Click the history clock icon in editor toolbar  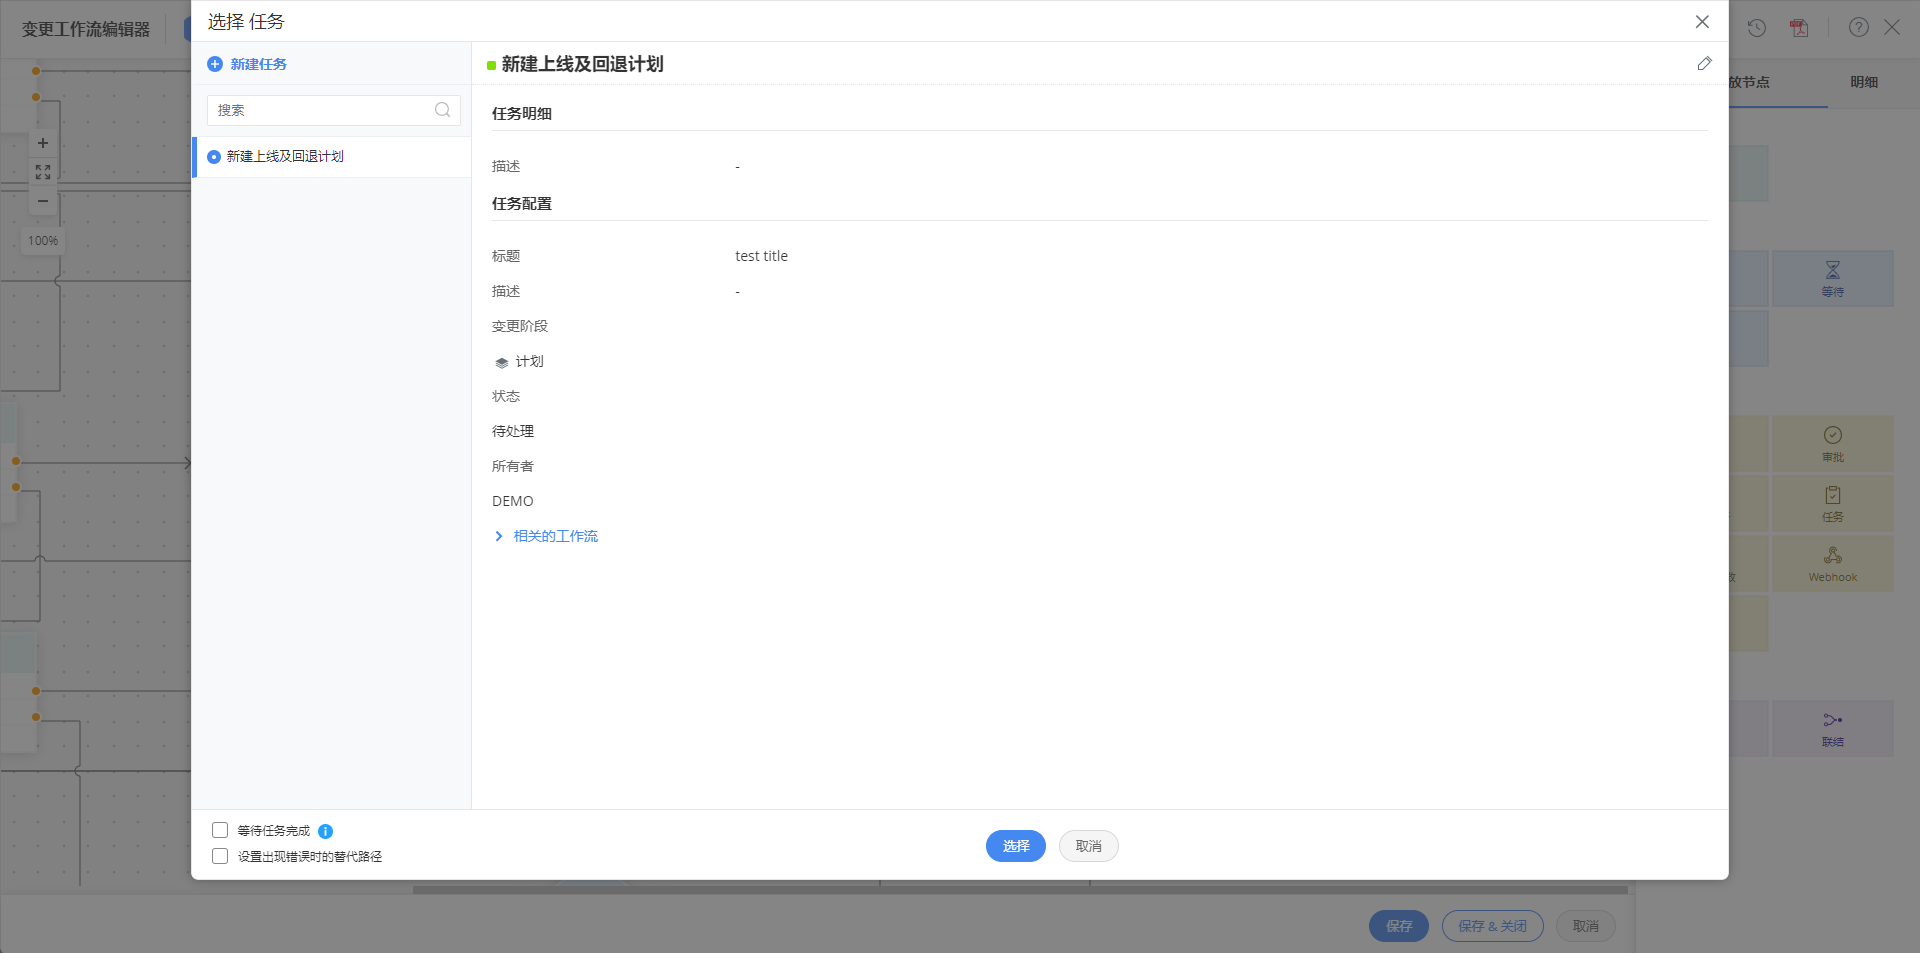coord(1757,28)
